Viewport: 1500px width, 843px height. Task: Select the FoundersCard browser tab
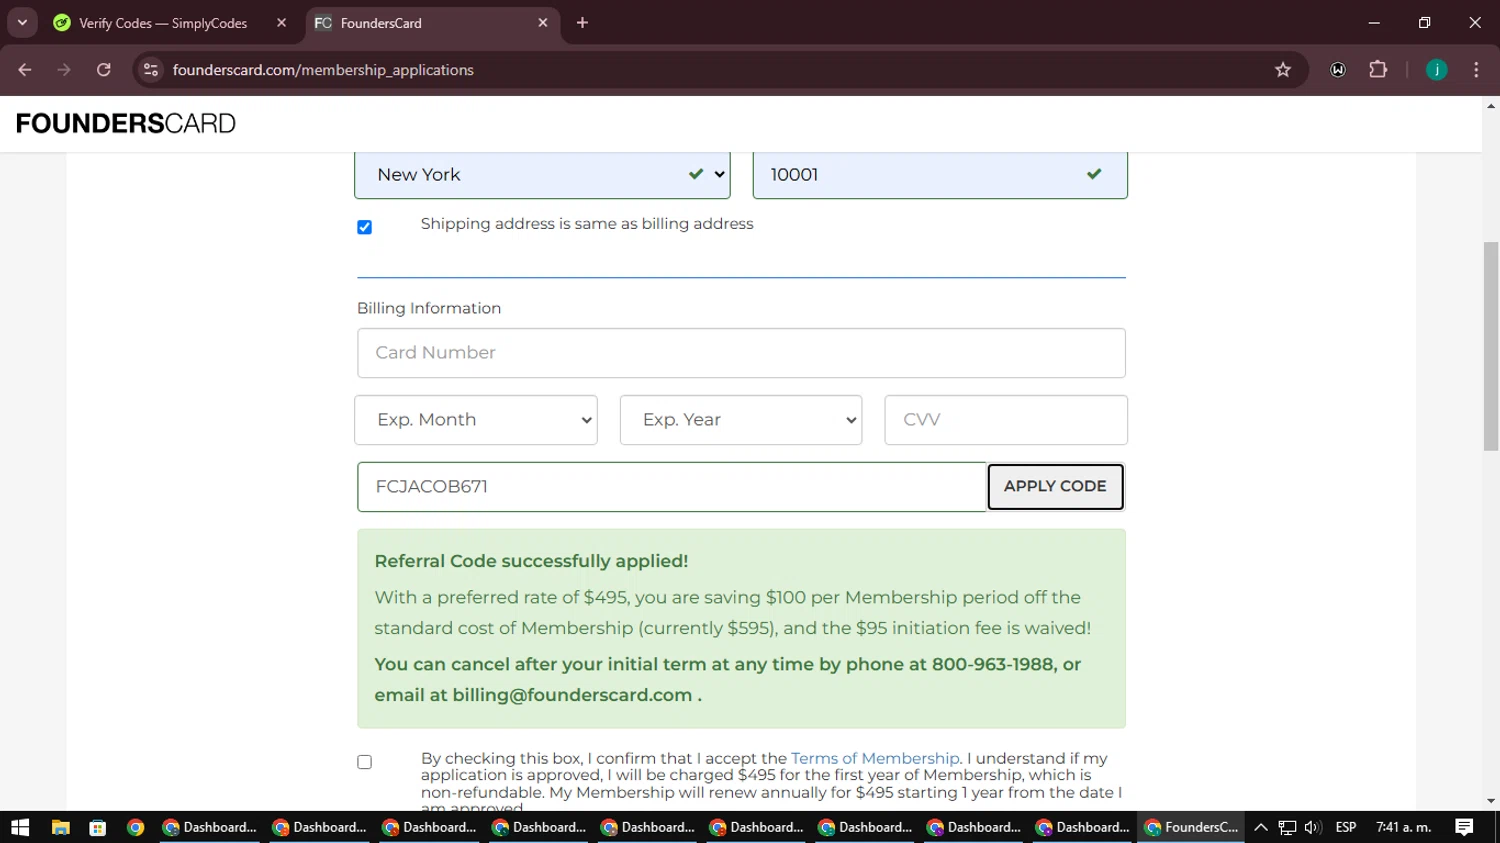(x=432, y=23)
